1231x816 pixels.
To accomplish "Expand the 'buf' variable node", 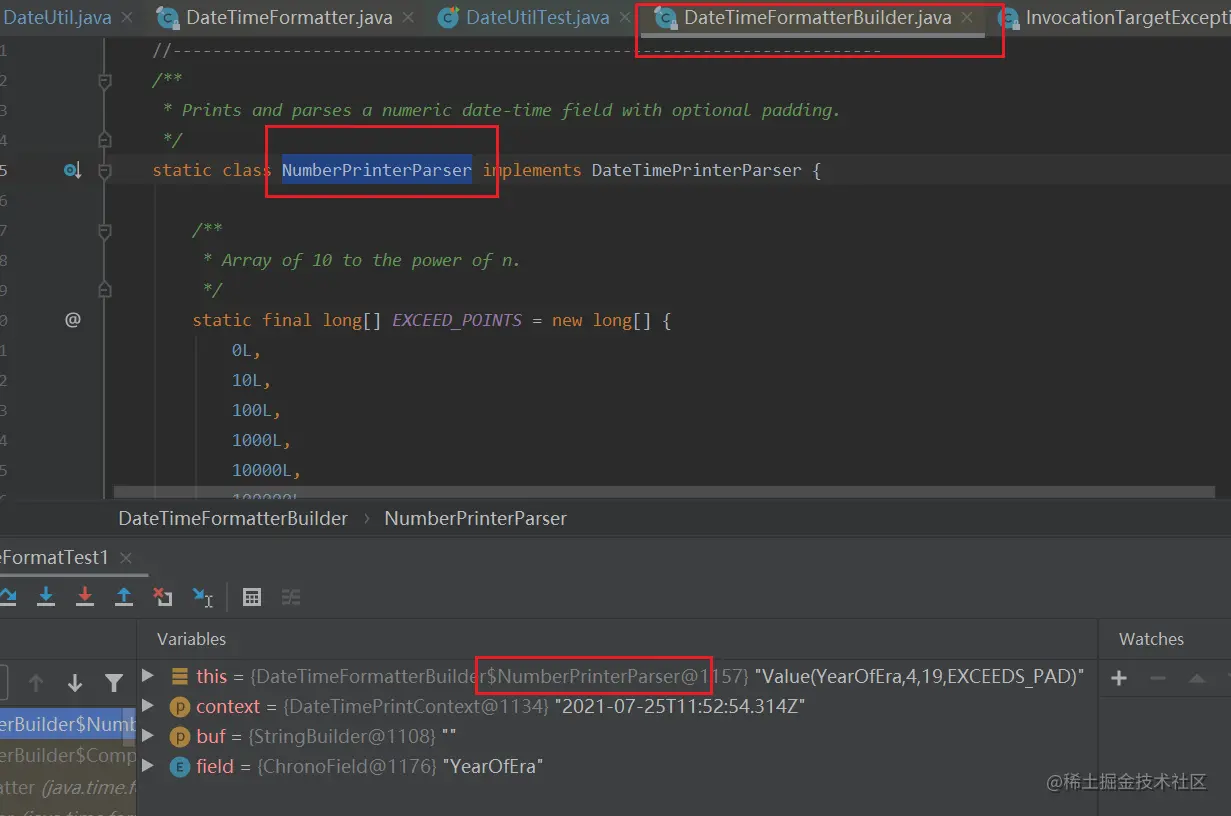I will click(148, 736).
